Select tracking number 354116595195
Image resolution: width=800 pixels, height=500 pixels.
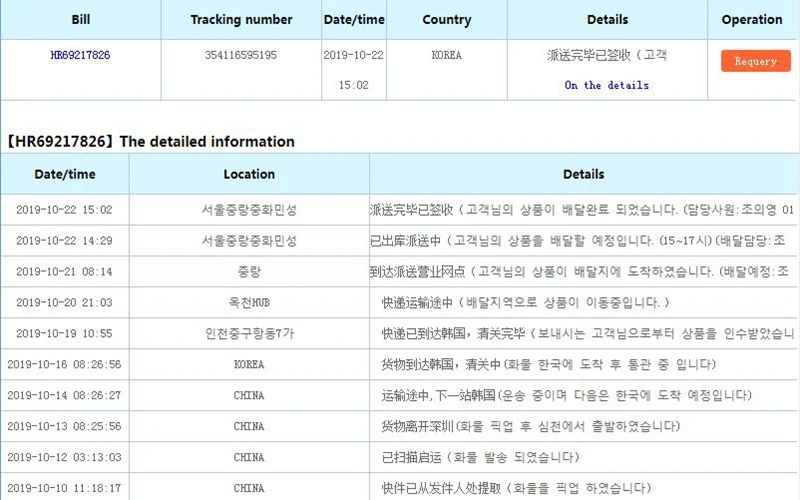241,55
